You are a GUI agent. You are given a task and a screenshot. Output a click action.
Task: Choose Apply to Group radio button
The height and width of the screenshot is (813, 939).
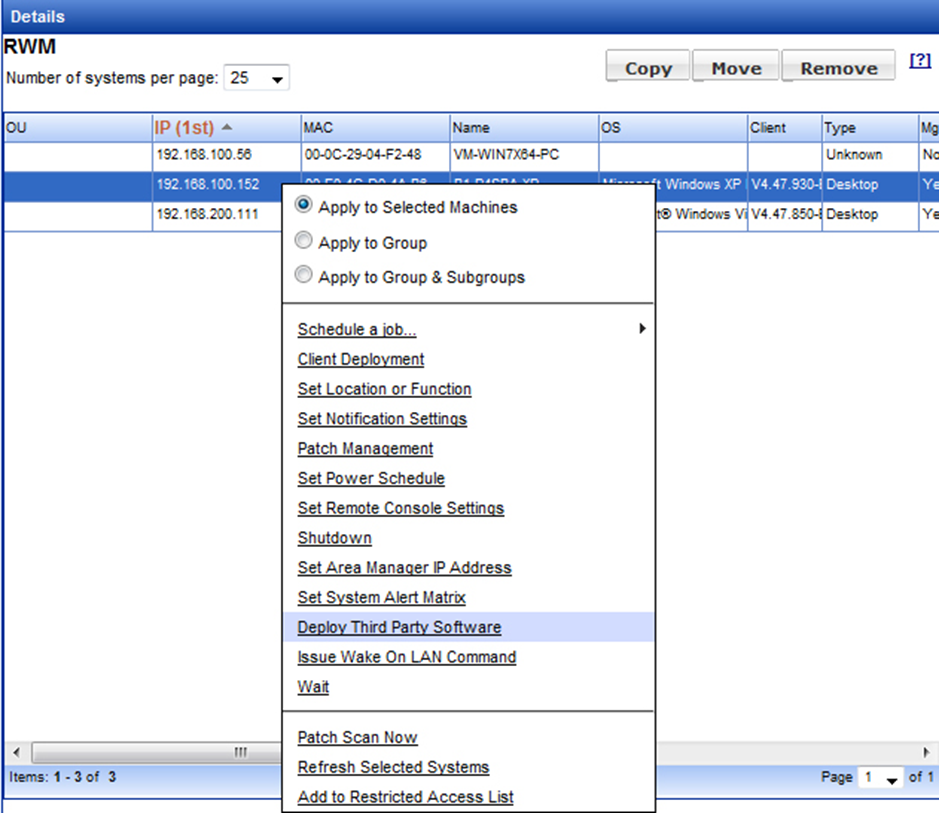point(304,242)
